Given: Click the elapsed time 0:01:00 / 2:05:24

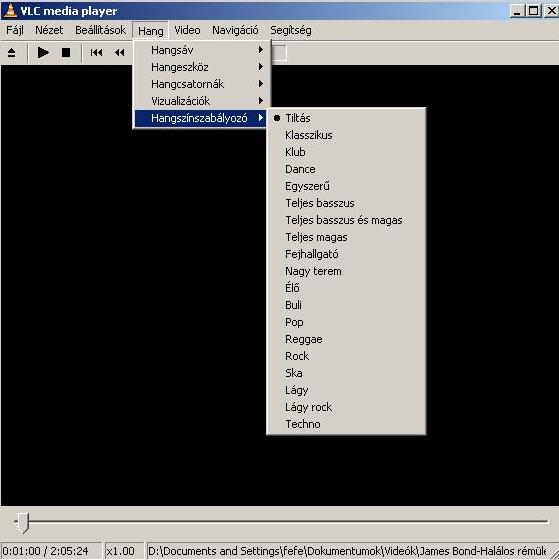Looking at the screenshot, I should tap(45, 551).
